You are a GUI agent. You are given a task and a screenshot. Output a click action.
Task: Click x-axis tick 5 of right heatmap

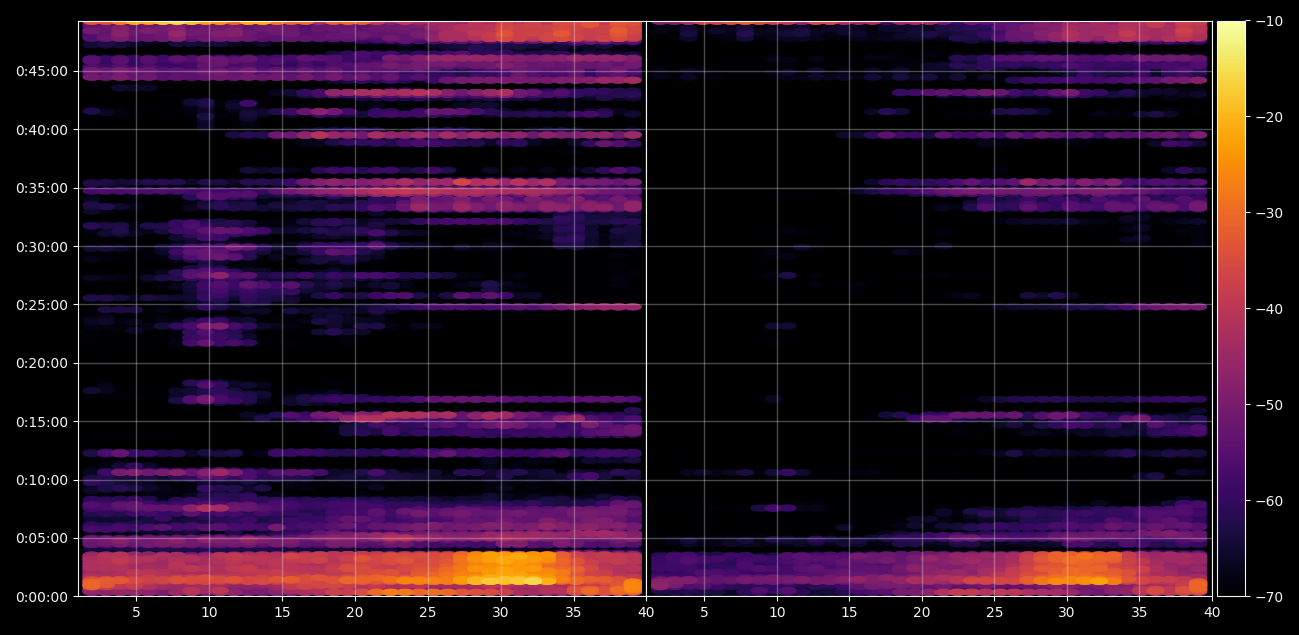(704, 611)
